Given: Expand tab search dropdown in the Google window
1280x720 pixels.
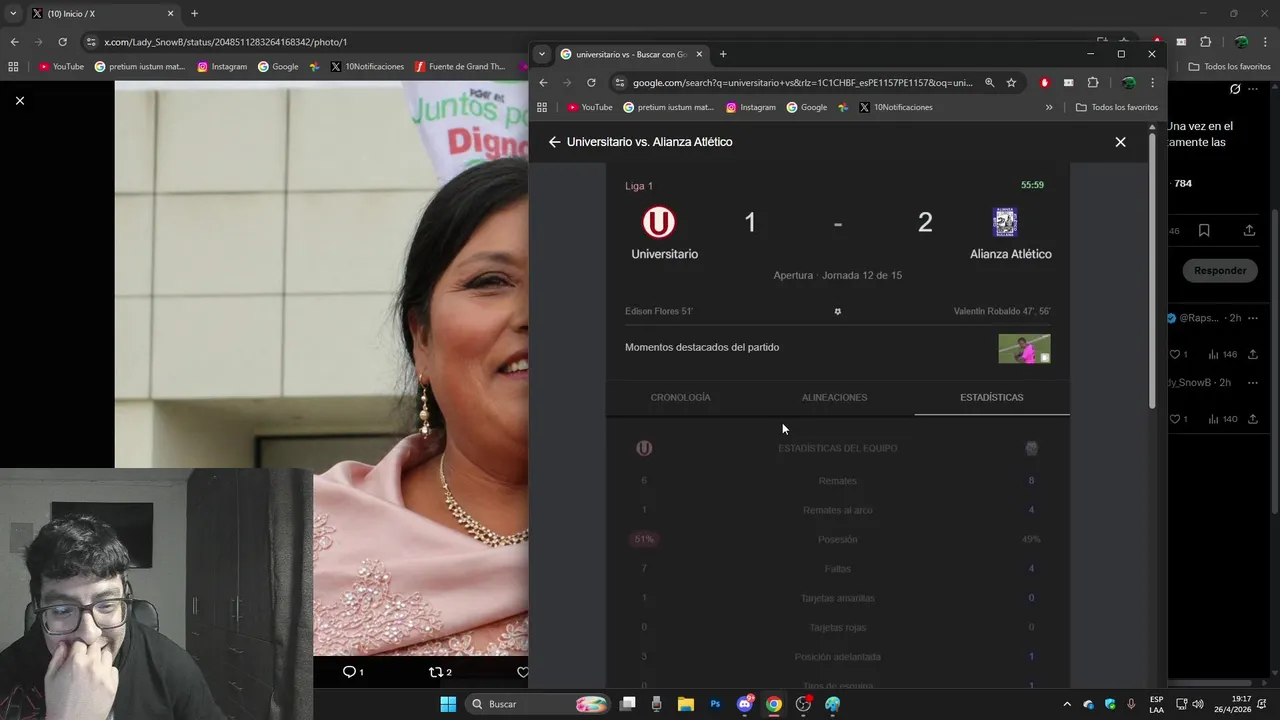Looking at the screenshot, I should tap(541, 54).
